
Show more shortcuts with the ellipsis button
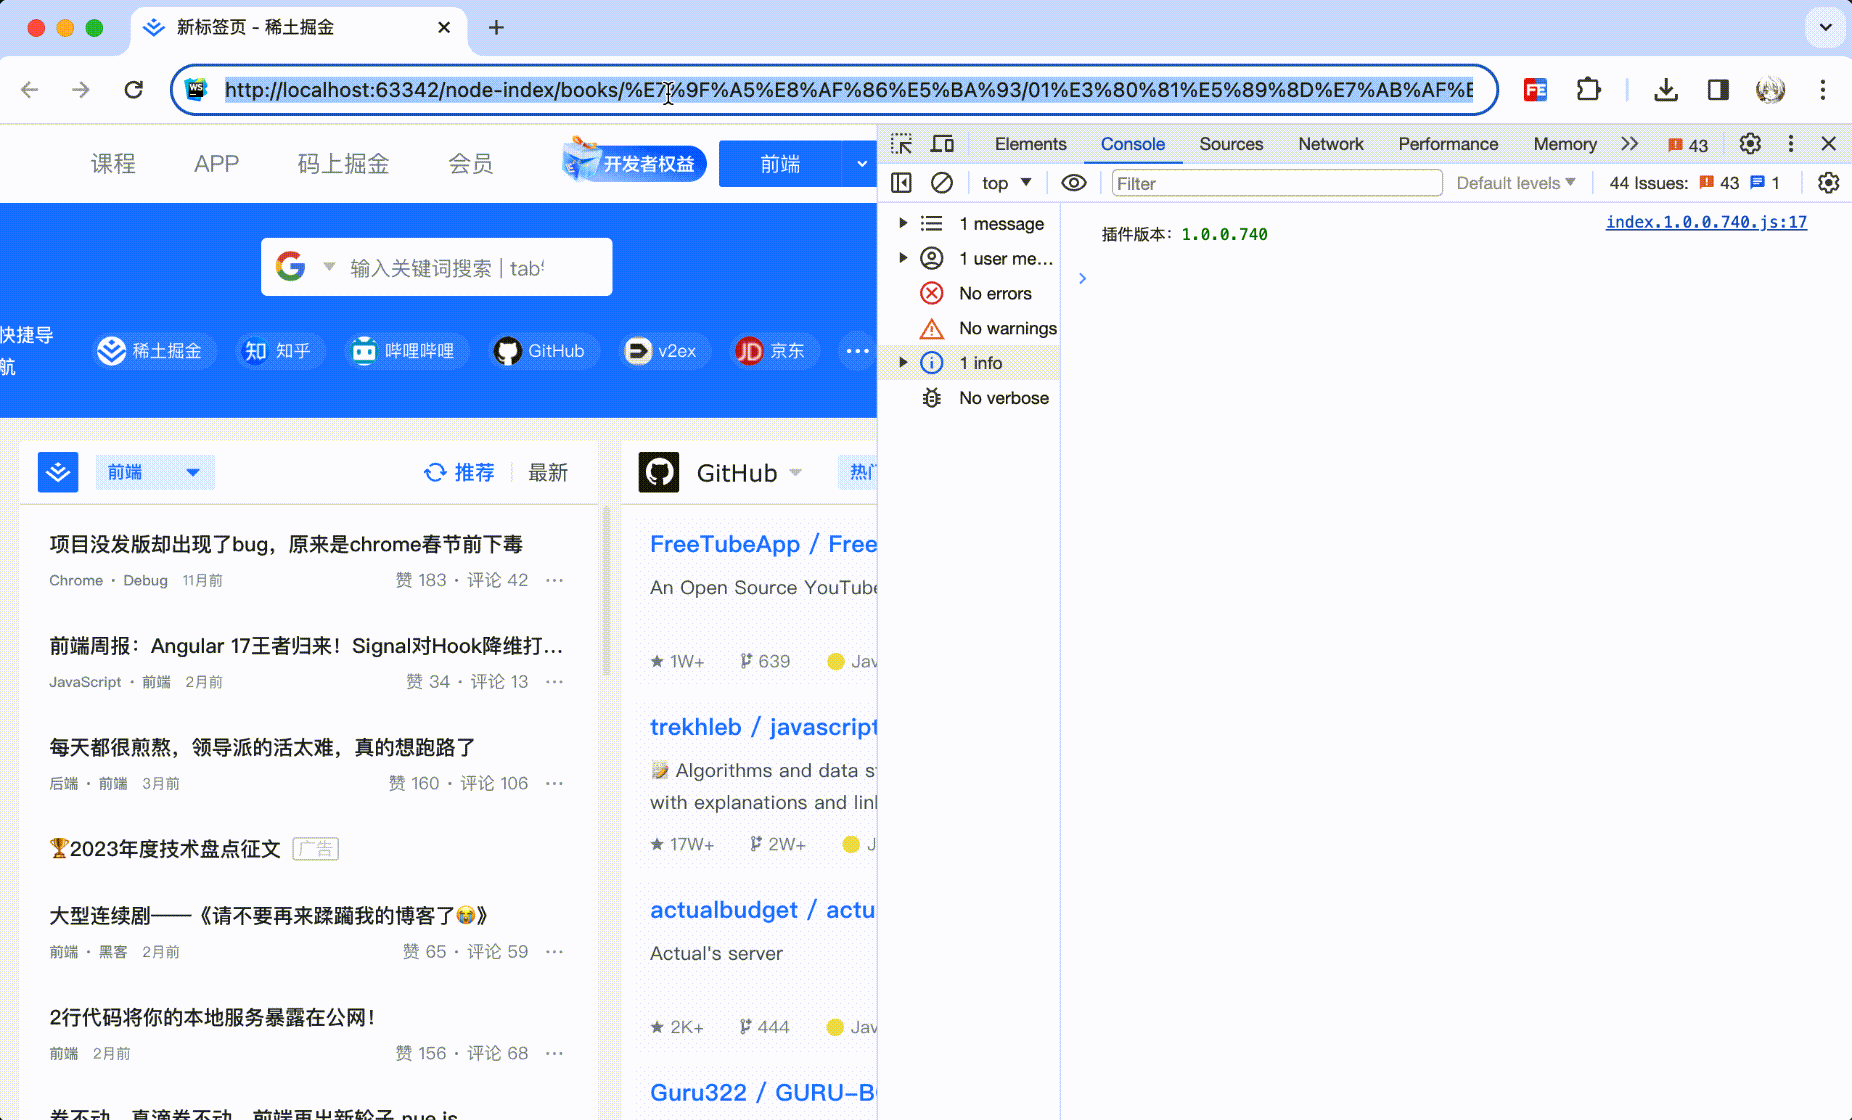(857, 351)
